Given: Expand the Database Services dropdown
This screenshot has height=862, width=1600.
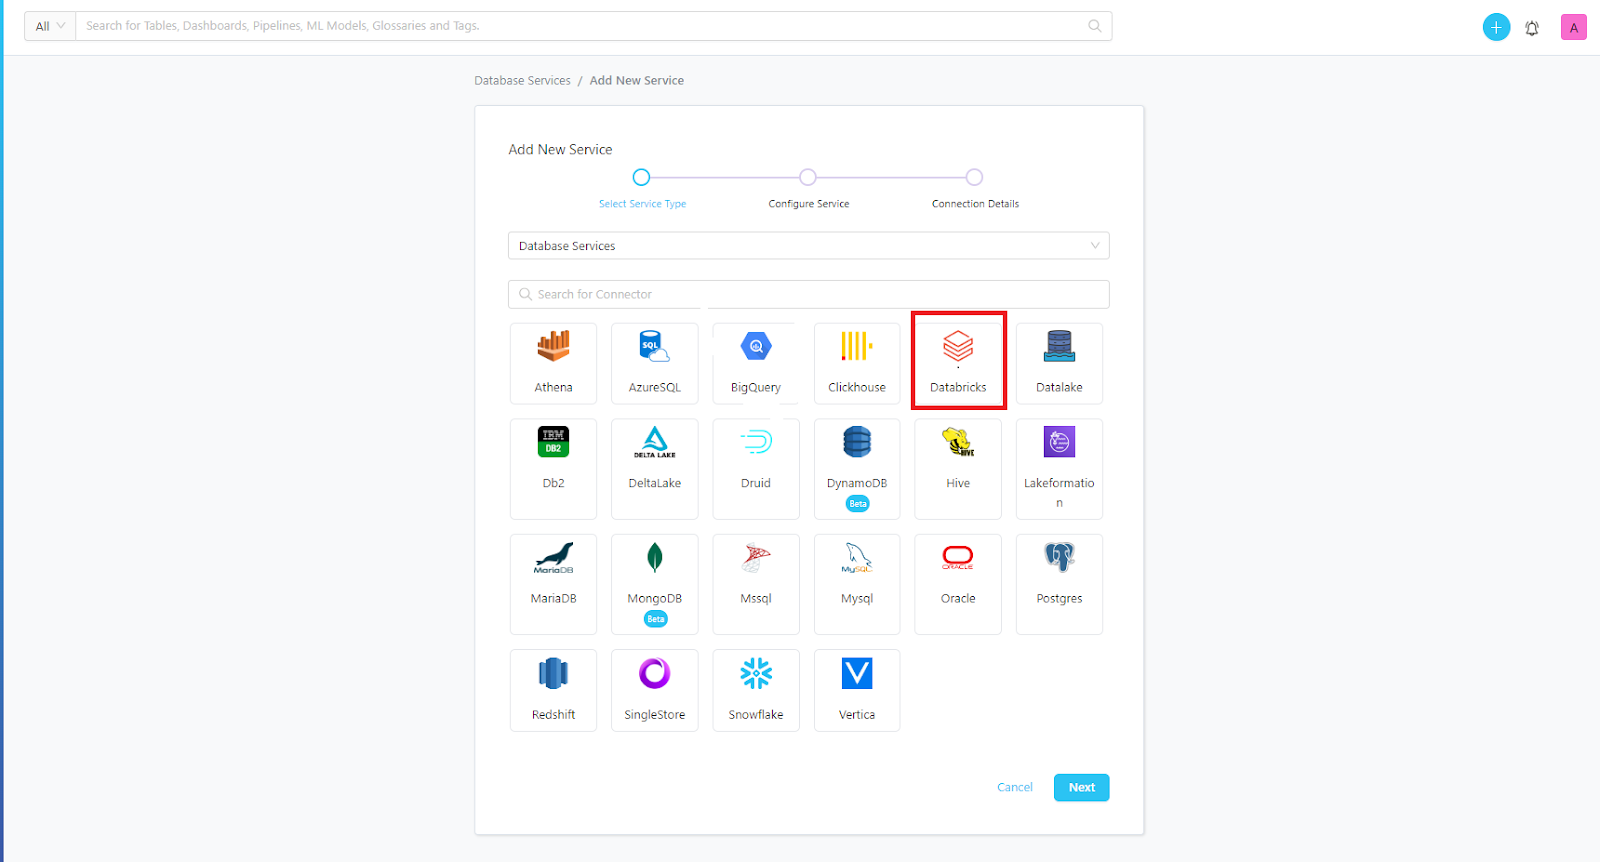Looking at the screenshot, I should click(808, 246).
